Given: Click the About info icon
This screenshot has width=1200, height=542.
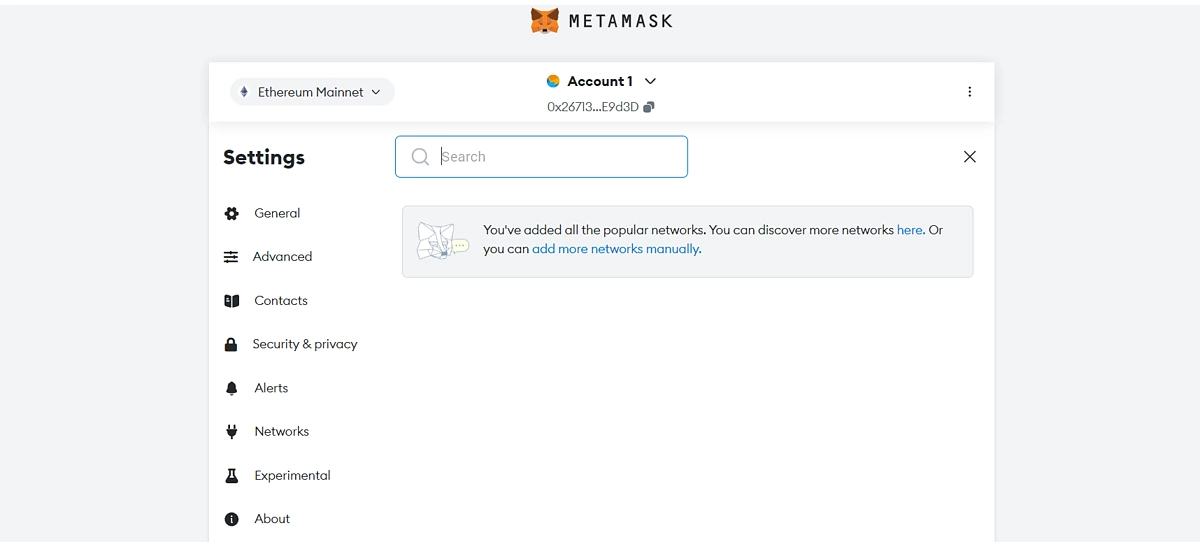Looking at the screenshot, I should [x=232, y=519].
